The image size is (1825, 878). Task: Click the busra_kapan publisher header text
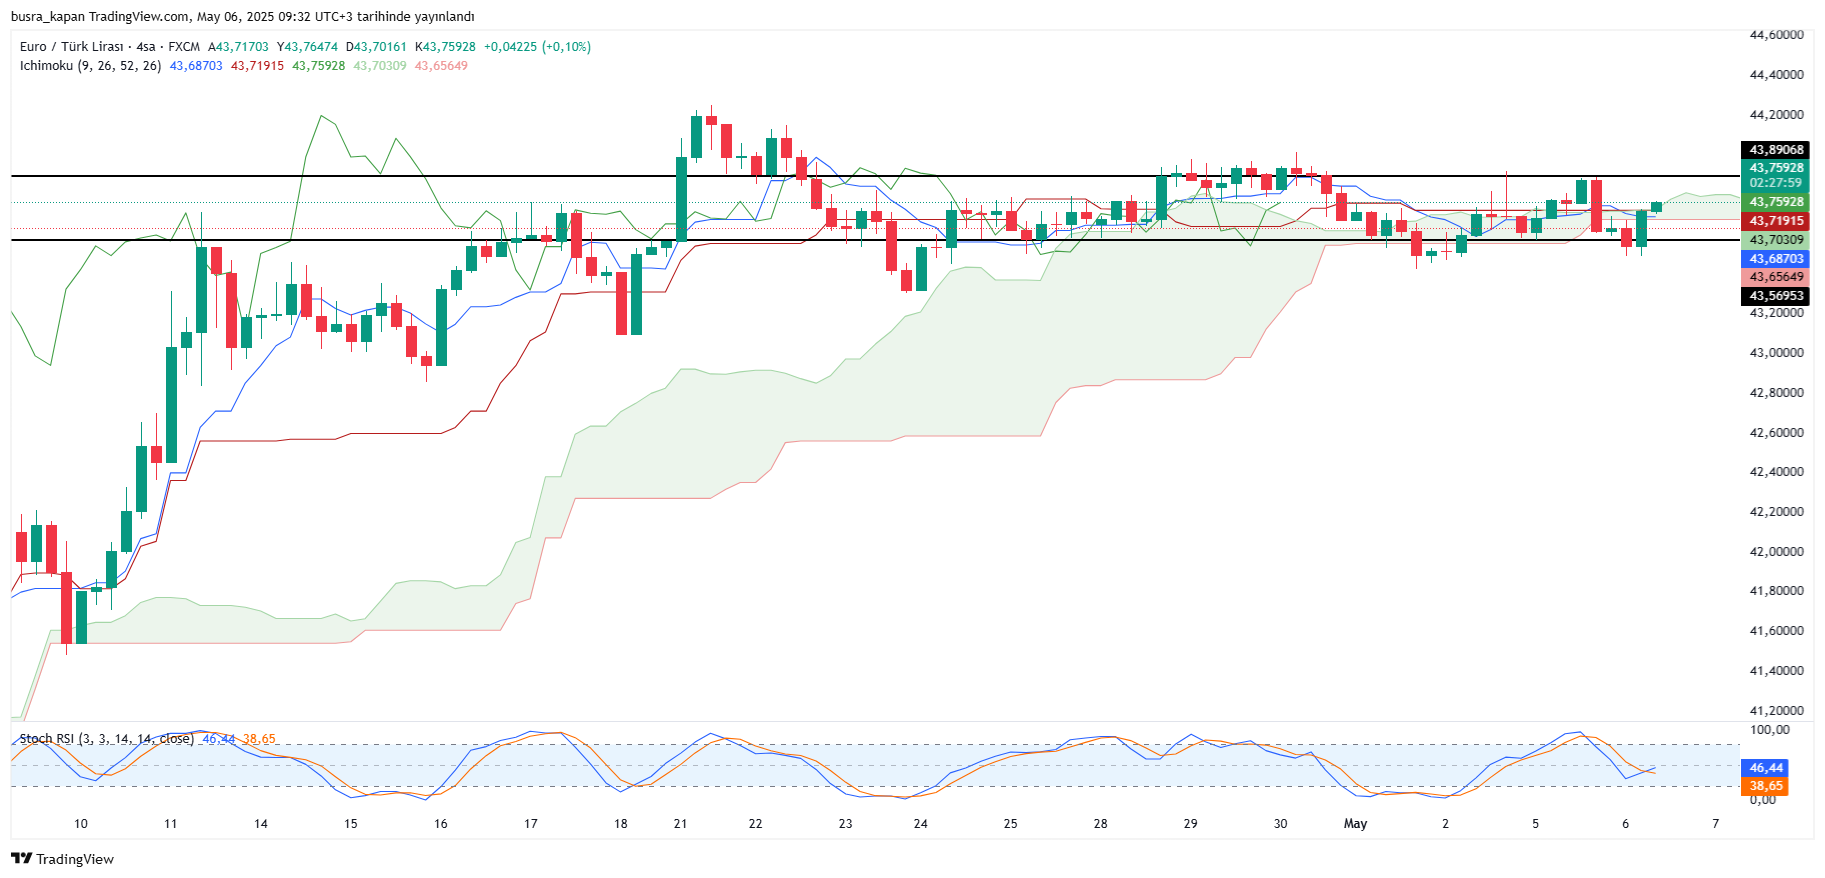[x=242, y=17]
